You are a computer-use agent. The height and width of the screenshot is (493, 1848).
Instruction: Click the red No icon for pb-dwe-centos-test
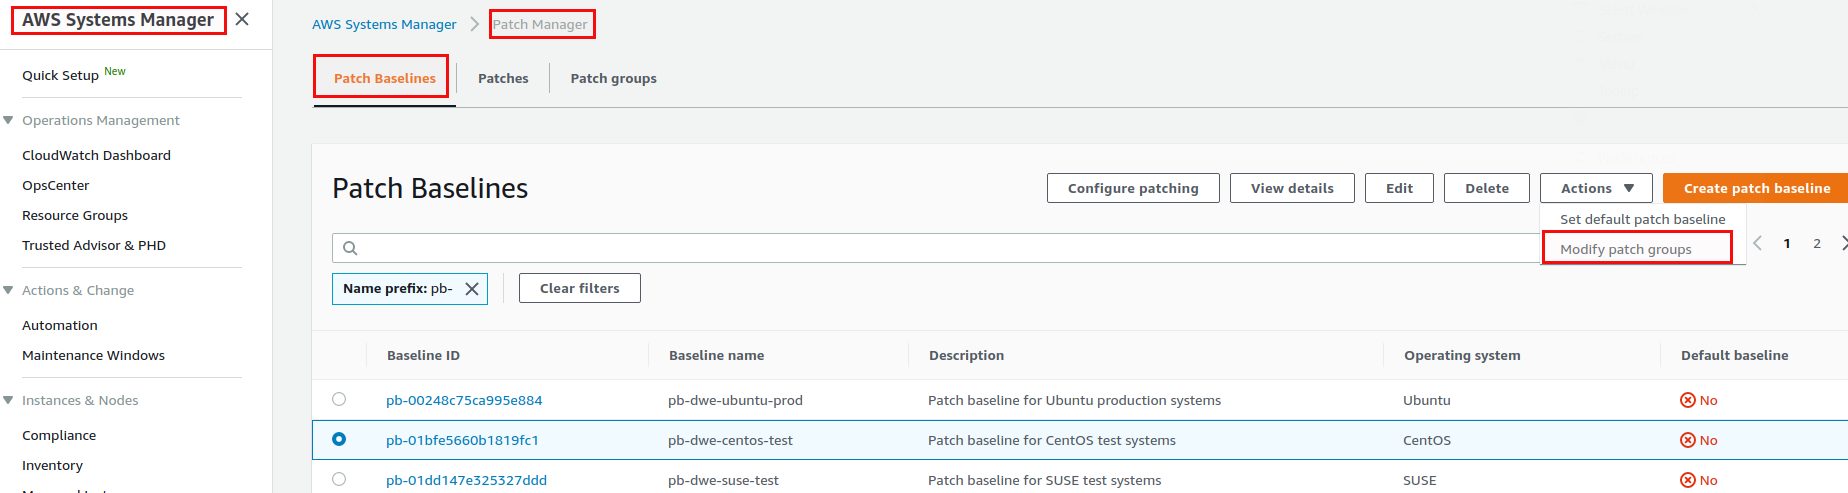click(1688, 440)
